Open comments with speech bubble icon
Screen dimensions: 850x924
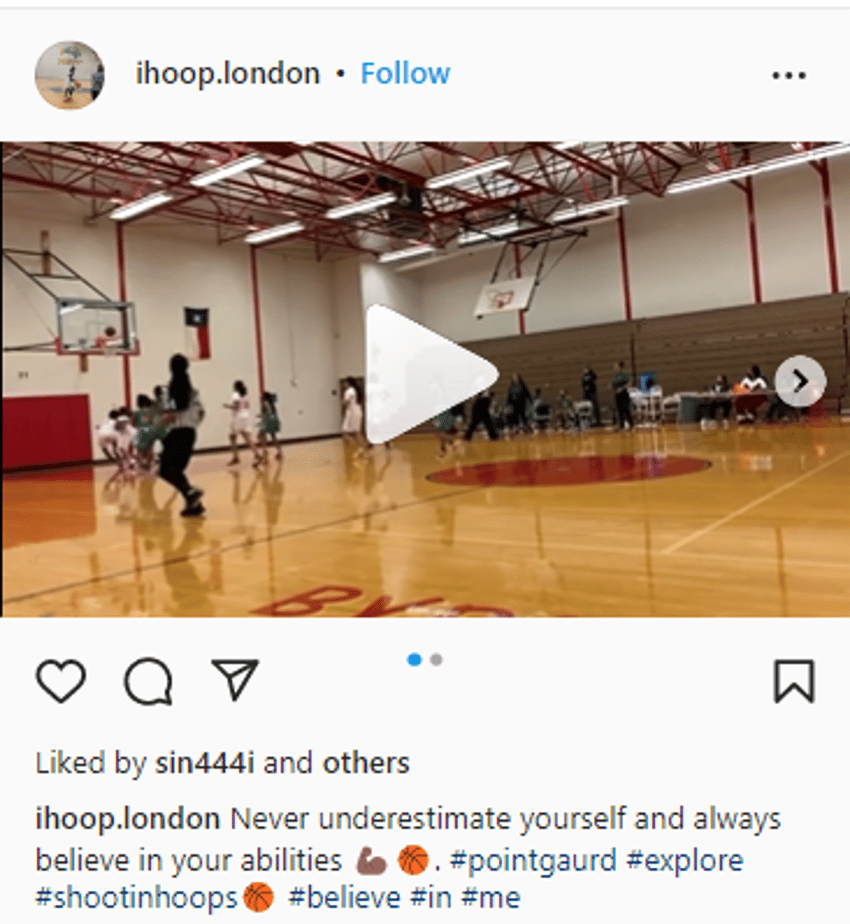tap(149, 681)
